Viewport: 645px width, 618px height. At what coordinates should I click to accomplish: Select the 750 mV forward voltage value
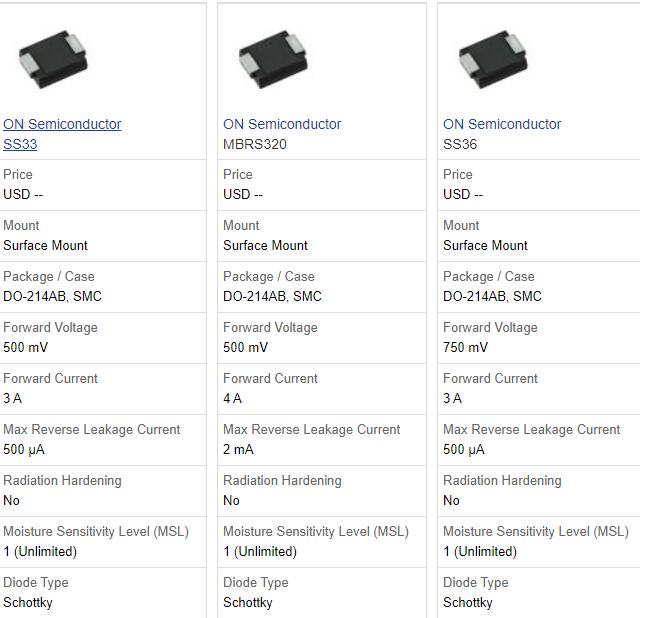[x=465, y=347]
